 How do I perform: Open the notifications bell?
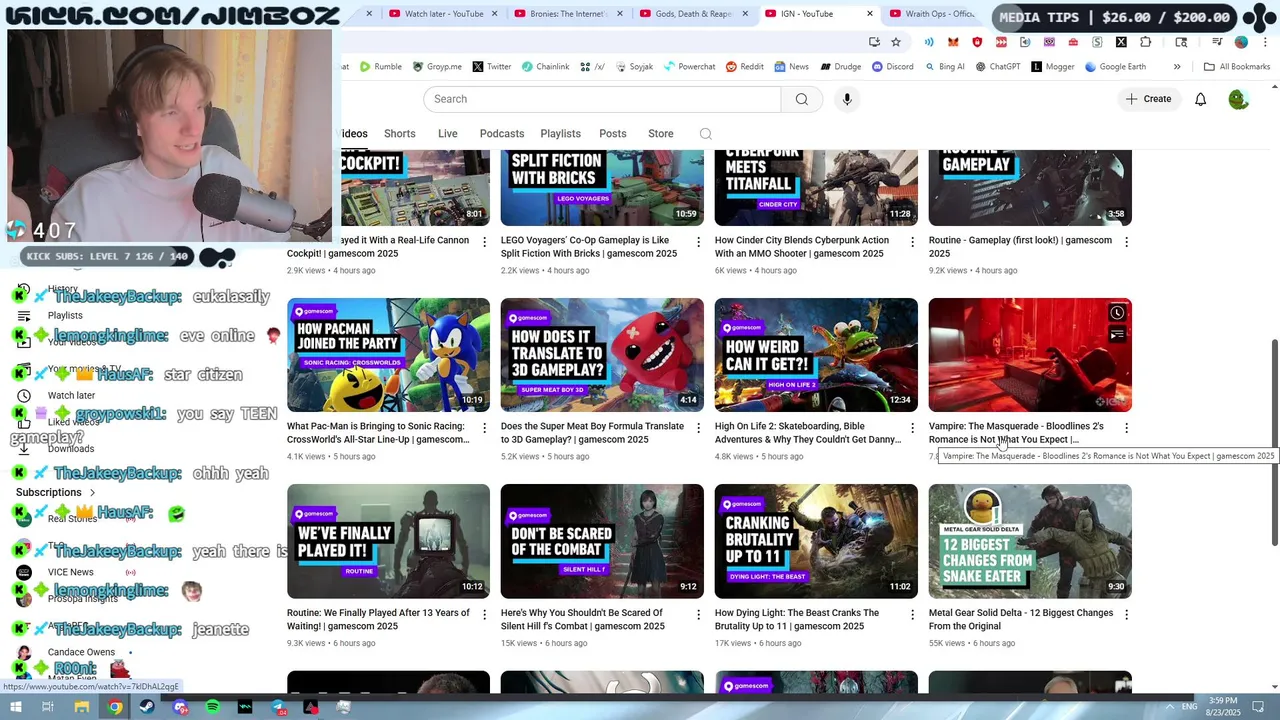click(1200, 99)
